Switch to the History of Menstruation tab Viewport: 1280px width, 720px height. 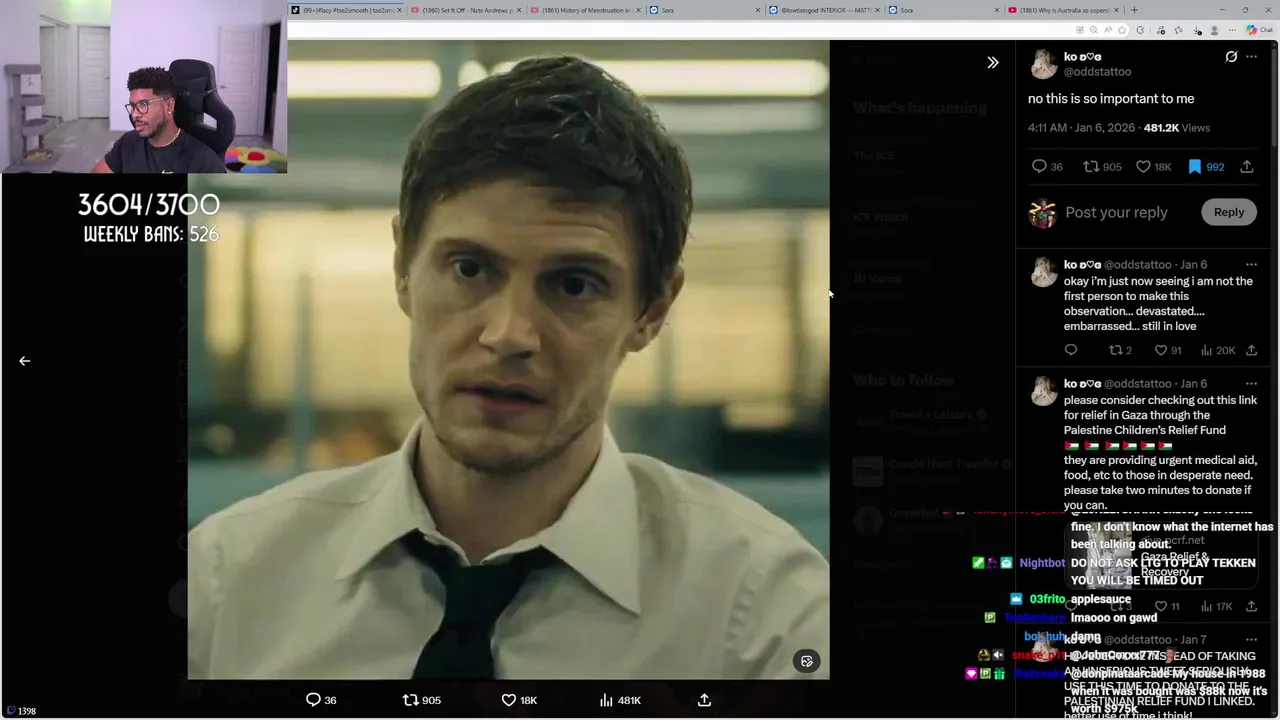click(x=585, y=10)
